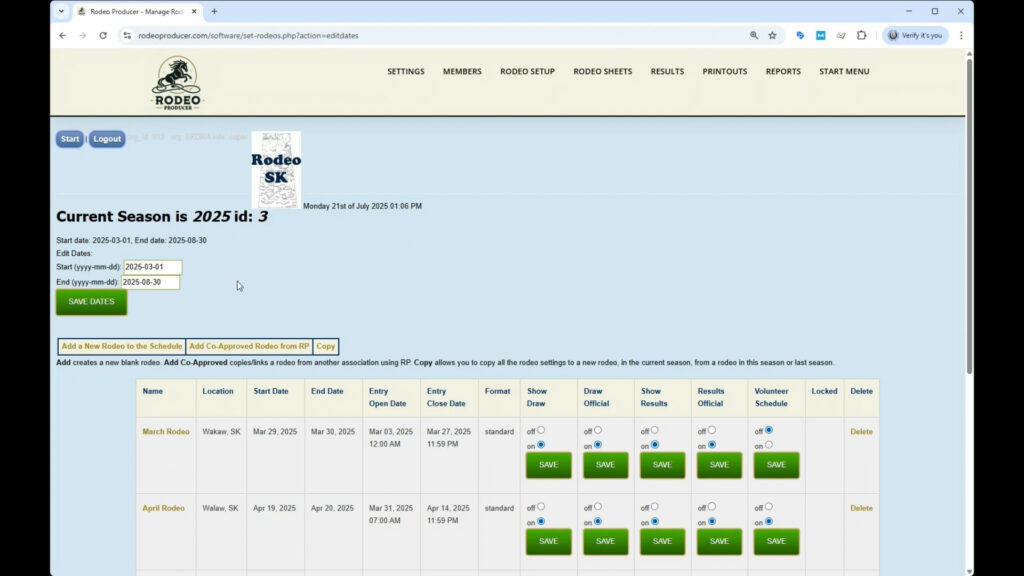The width and height of the screenshot is (1024, 576).
Task: Bookmark this page with the star icon
Action: (x=772, y=35)
